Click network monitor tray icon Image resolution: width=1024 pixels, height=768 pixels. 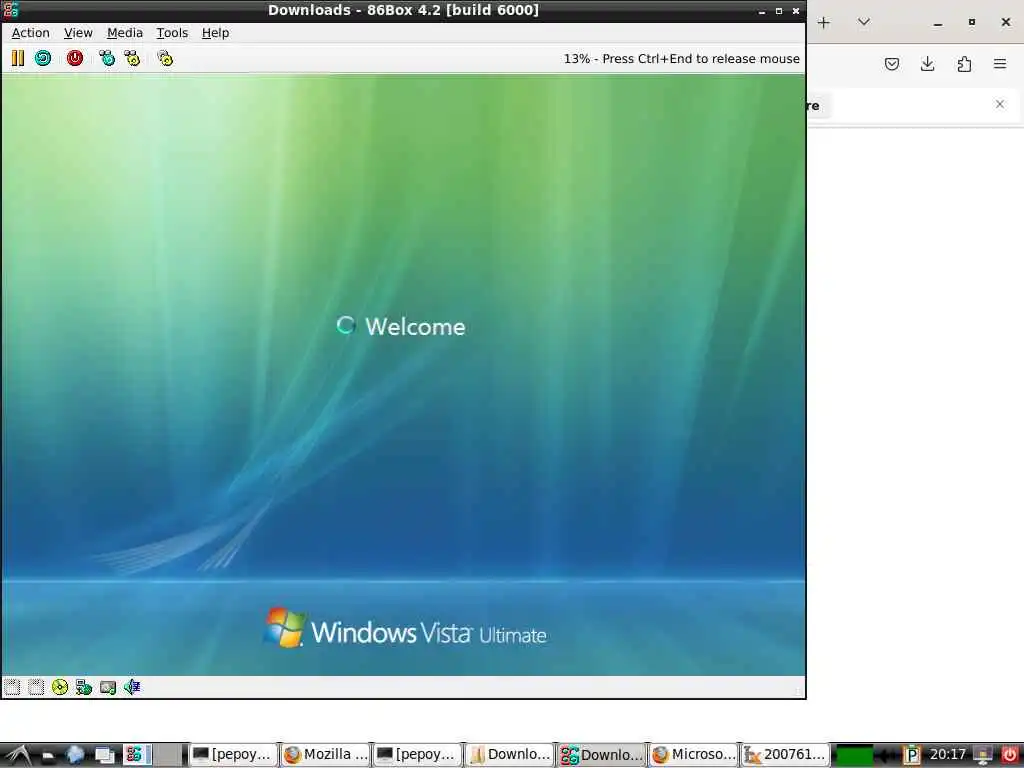click(x=982, y=756)
